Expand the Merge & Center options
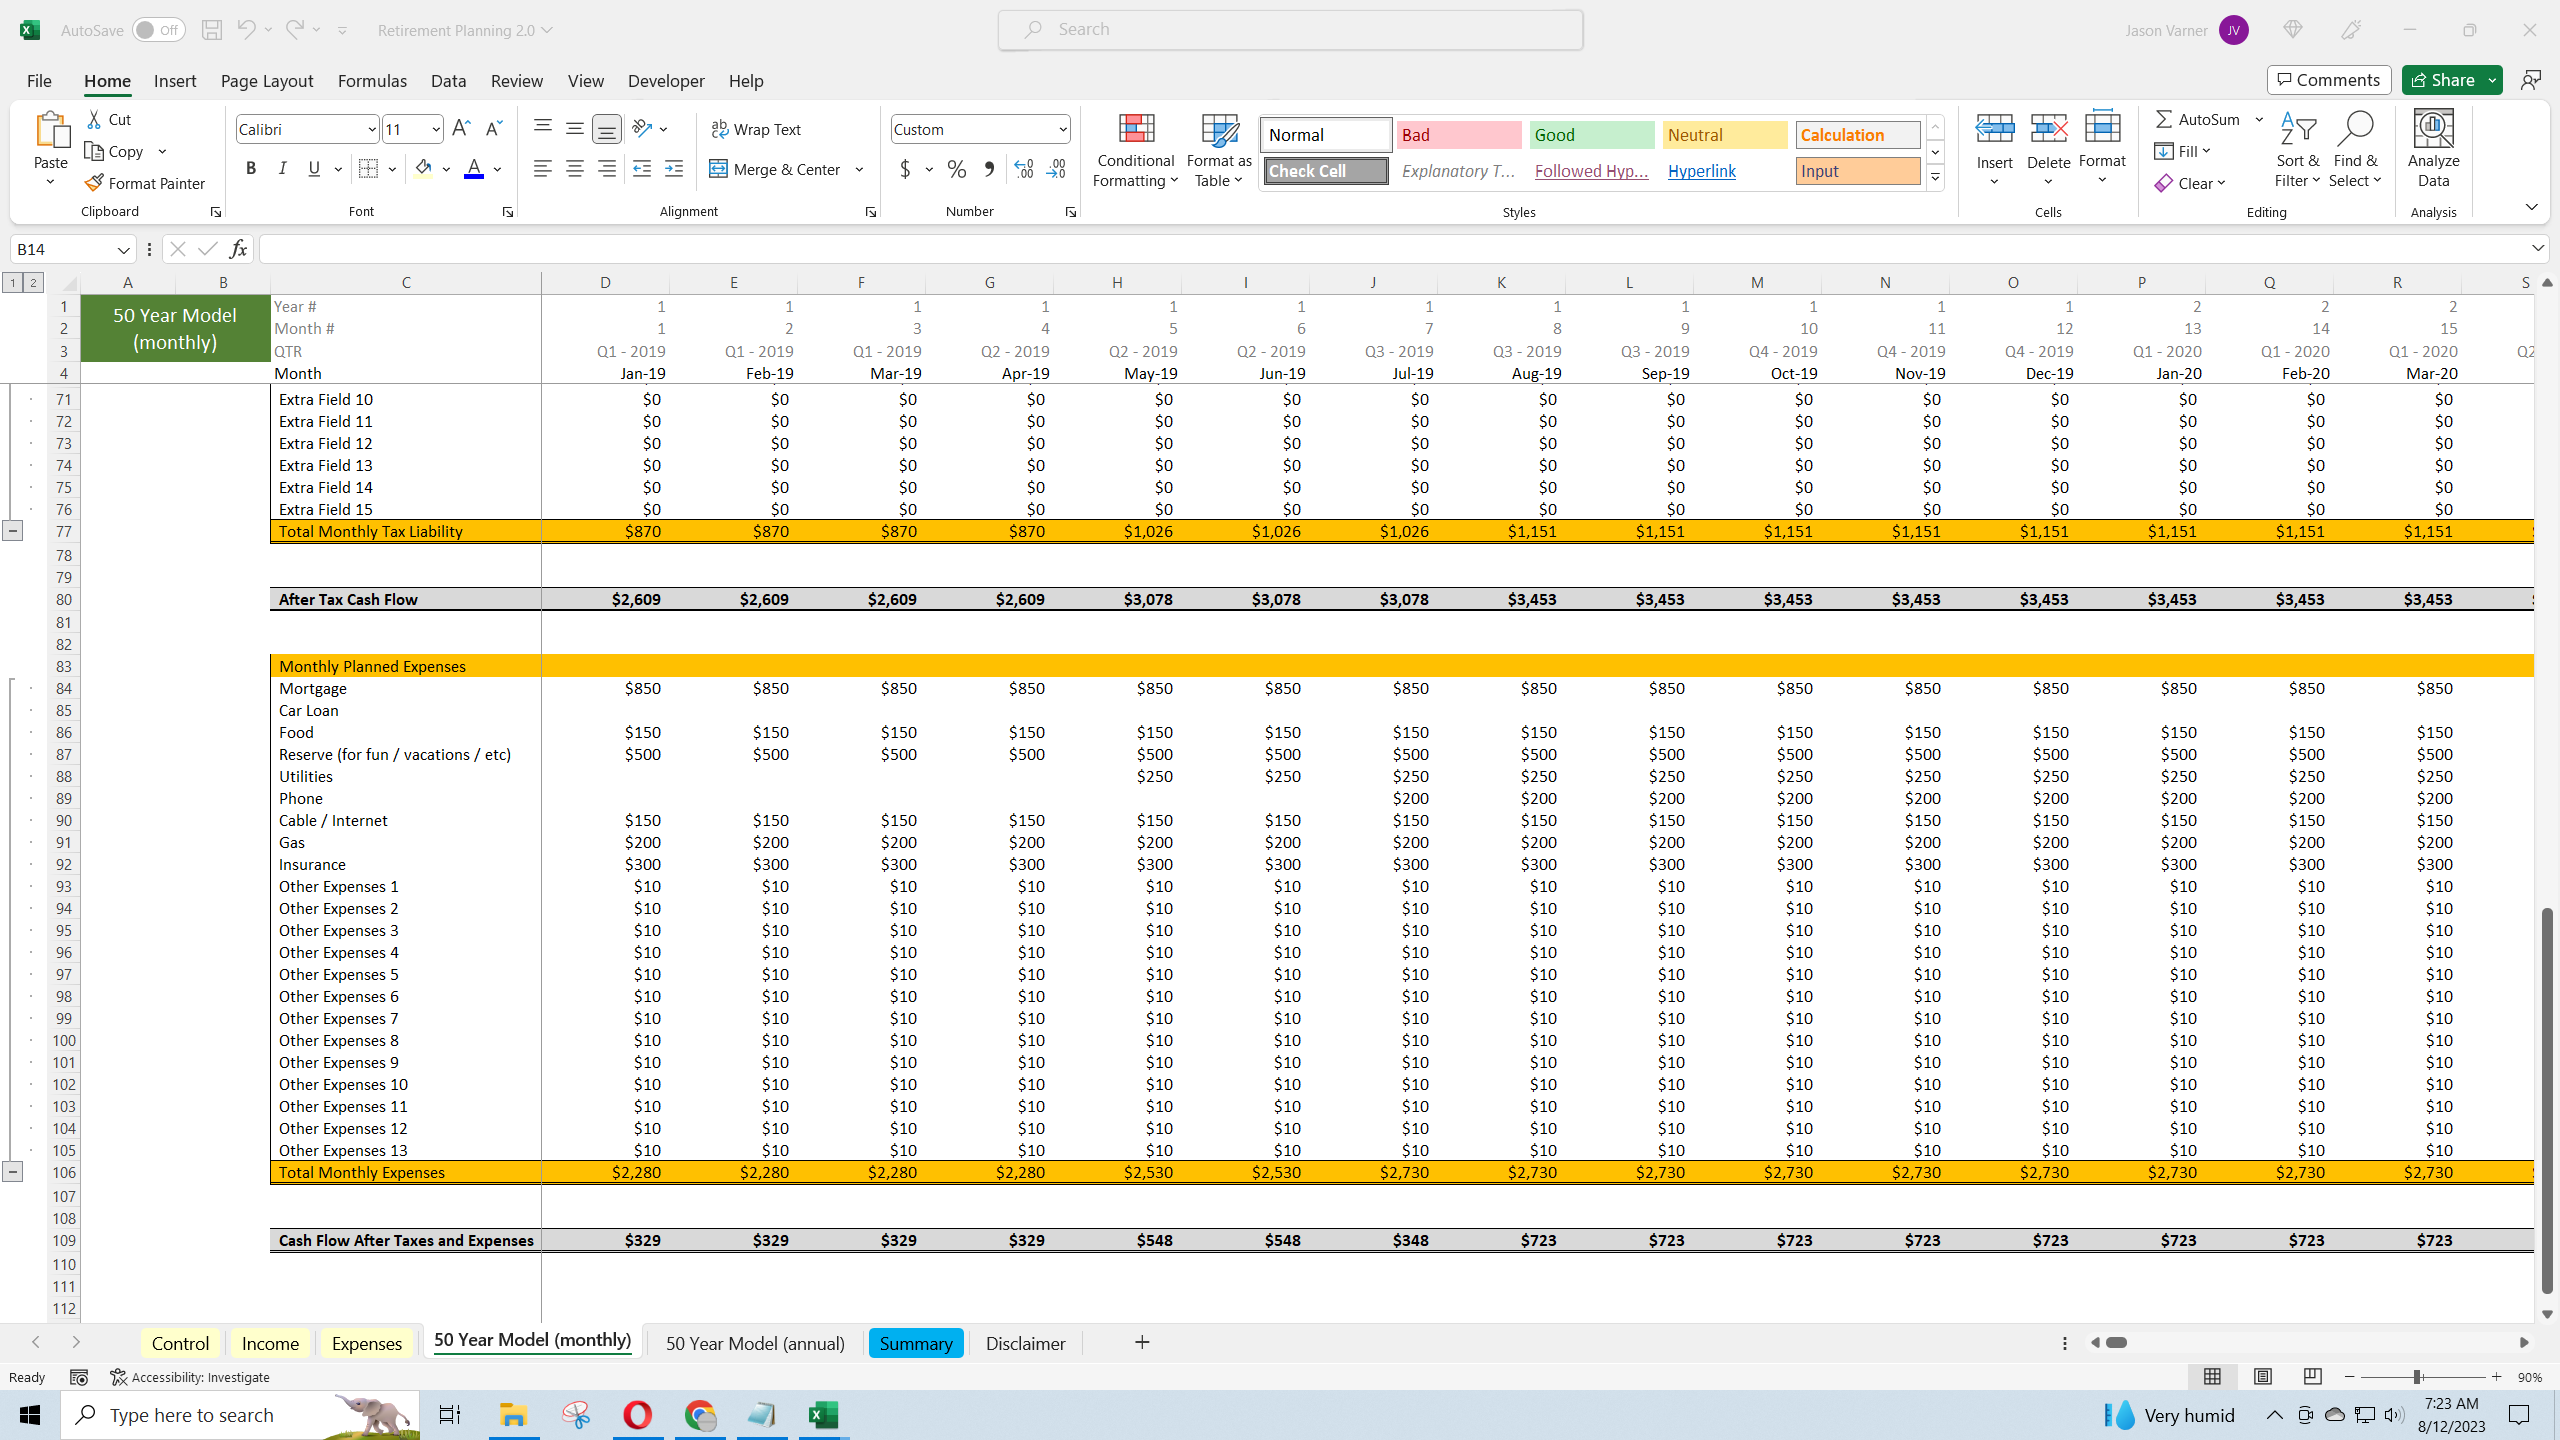The image size is (2560, 1440). point(859,169)
